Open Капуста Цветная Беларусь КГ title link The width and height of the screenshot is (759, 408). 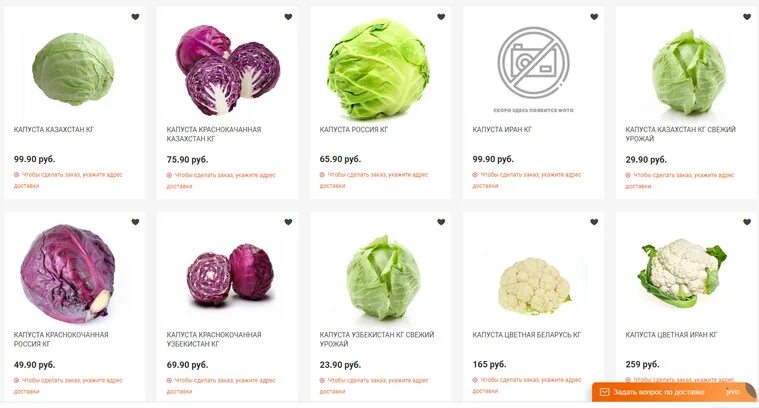pyautogui.click(x=527, y=335)
